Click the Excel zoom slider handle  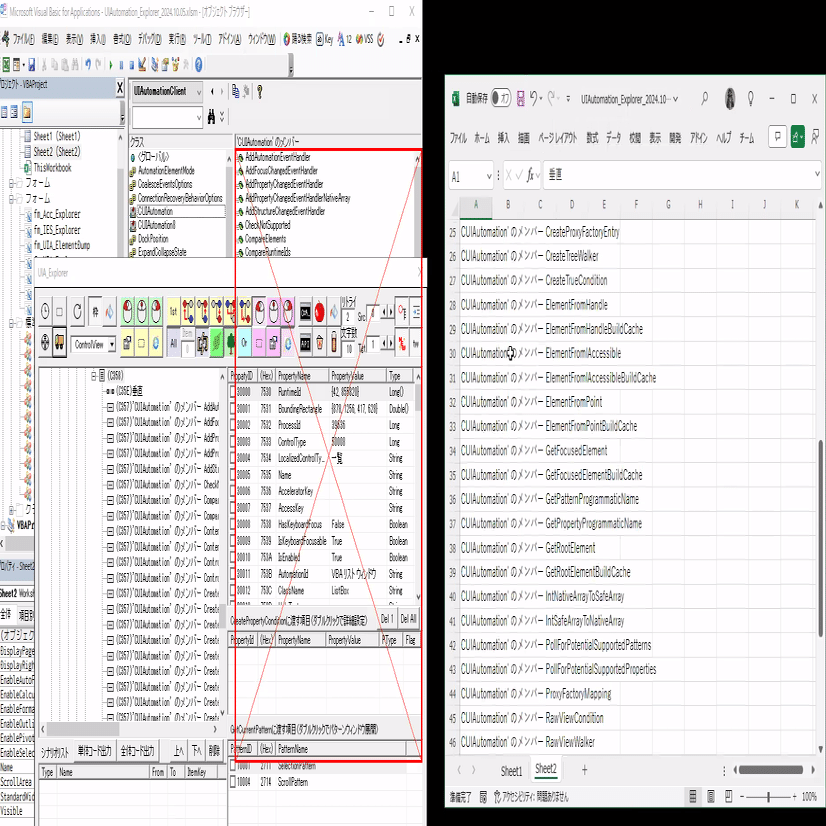(x=768, y=797)
